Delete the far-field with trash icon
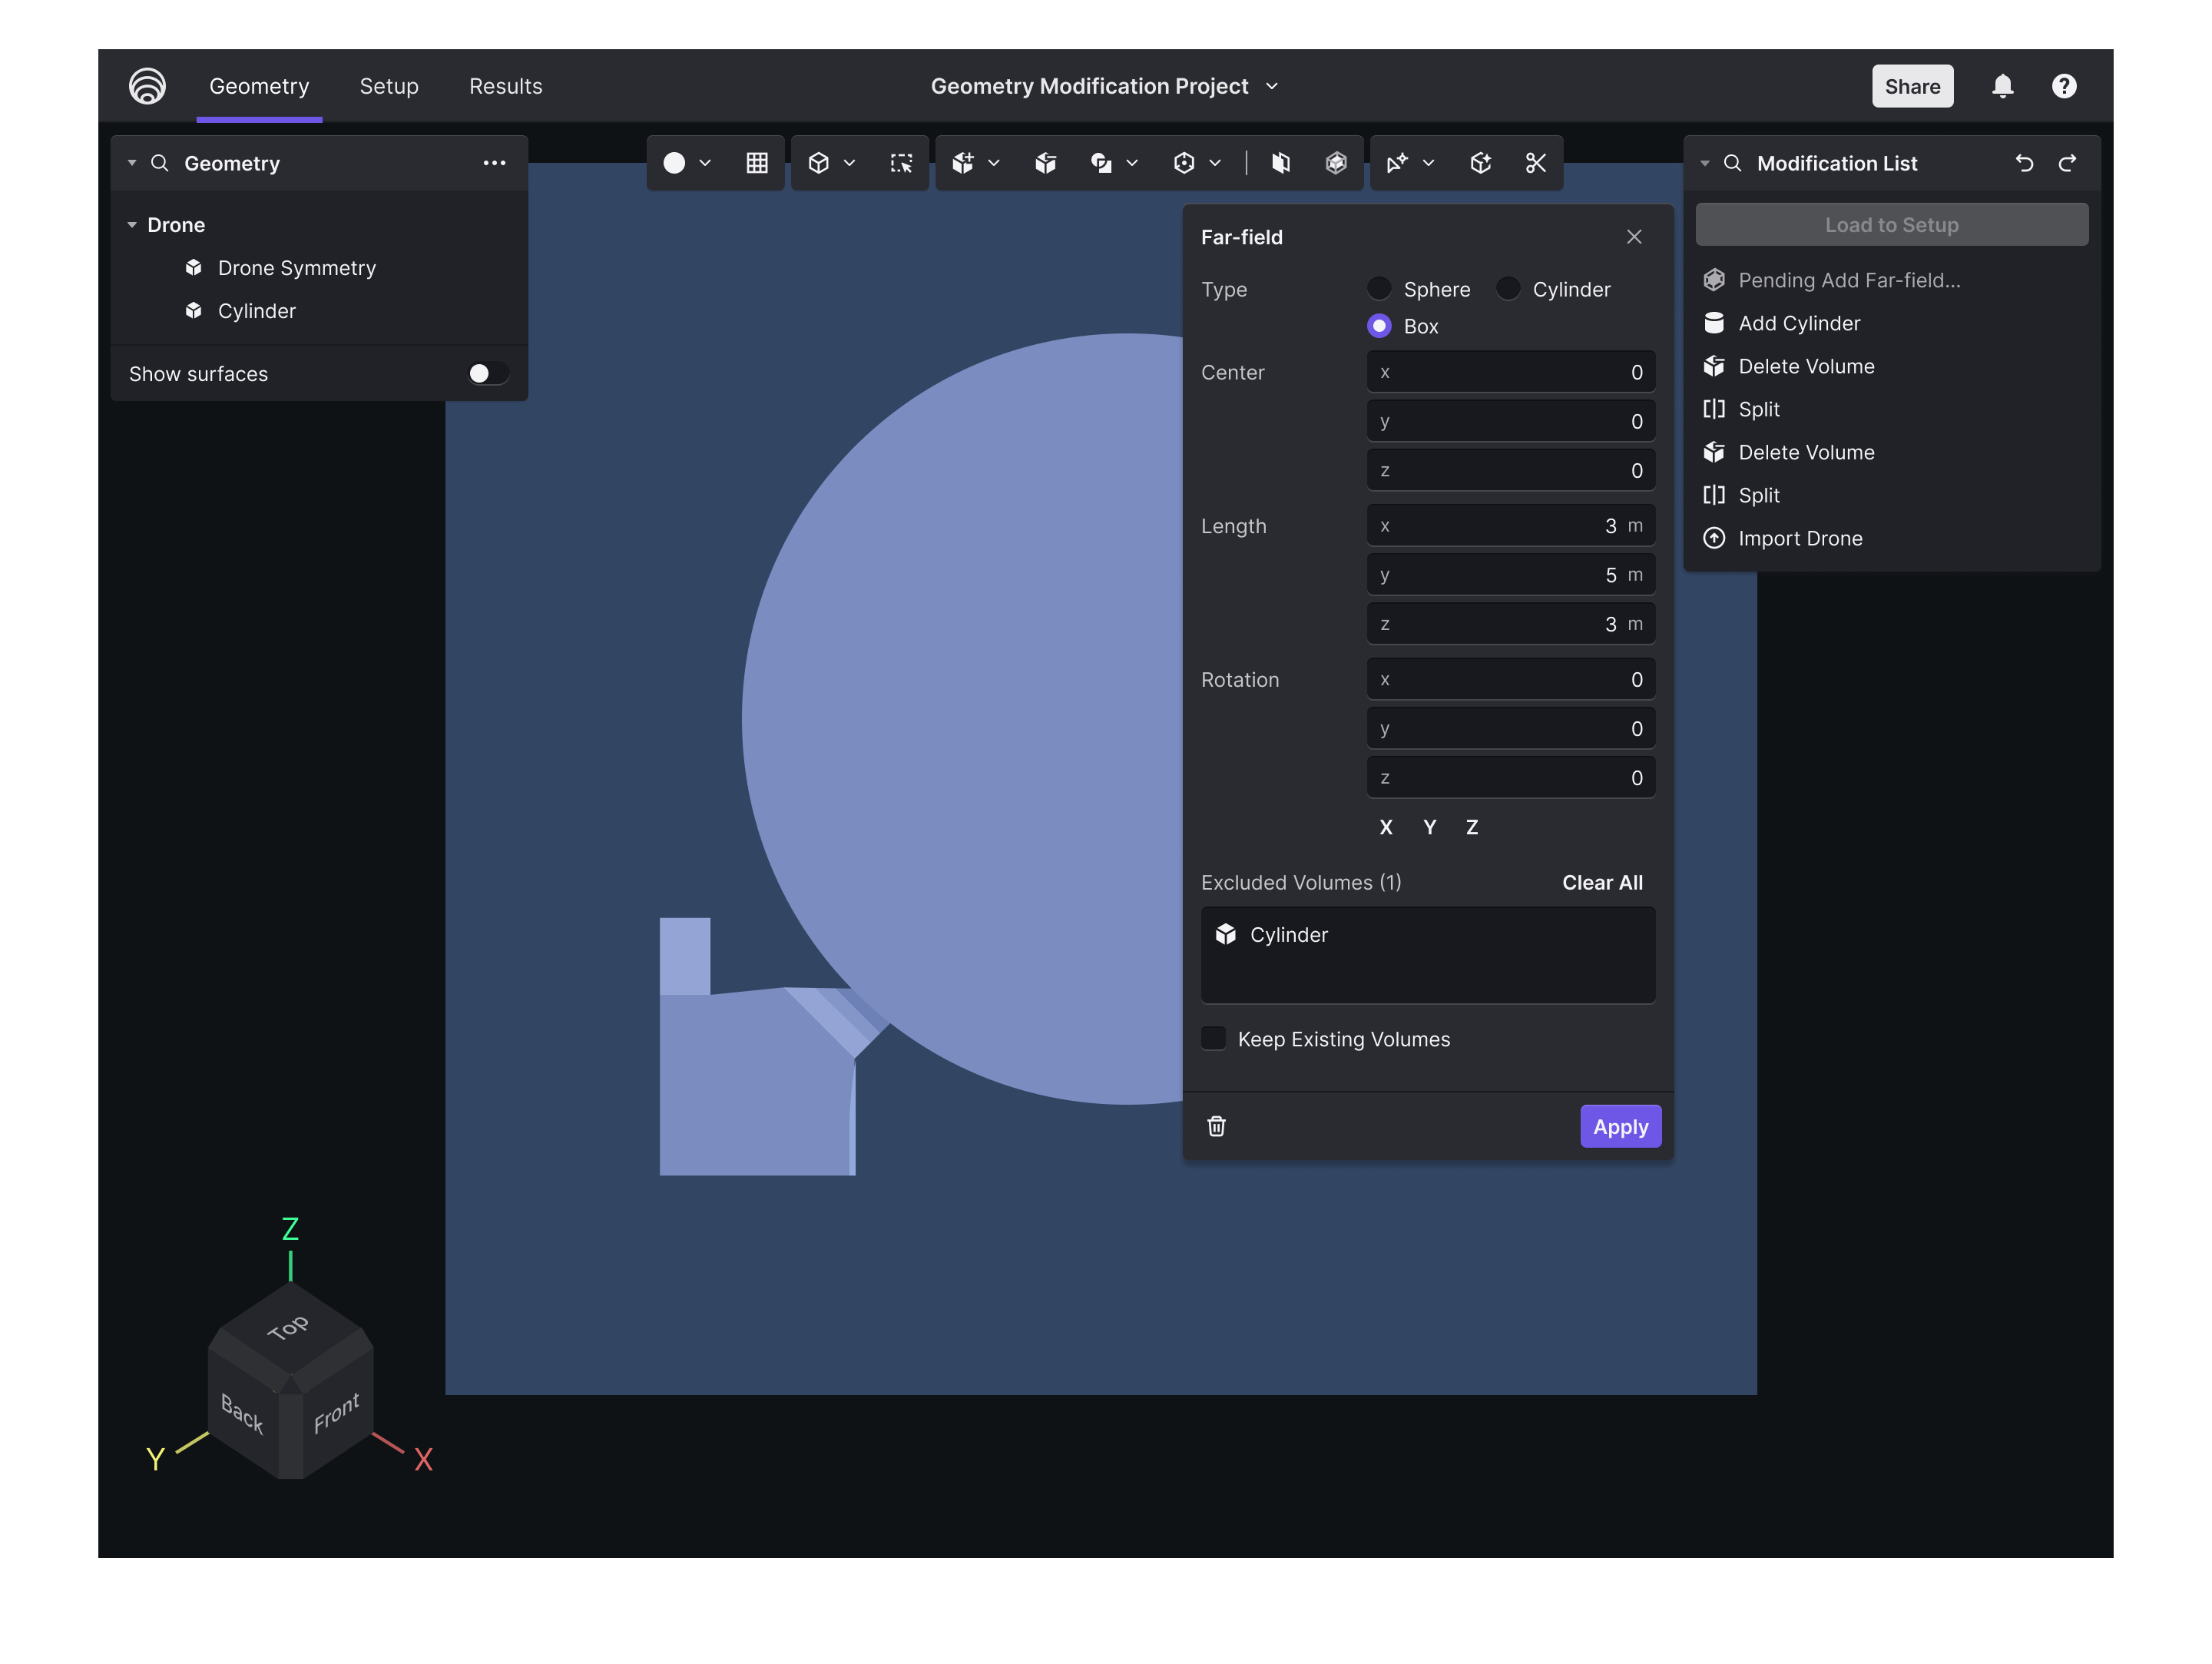 [1216, 1126]
